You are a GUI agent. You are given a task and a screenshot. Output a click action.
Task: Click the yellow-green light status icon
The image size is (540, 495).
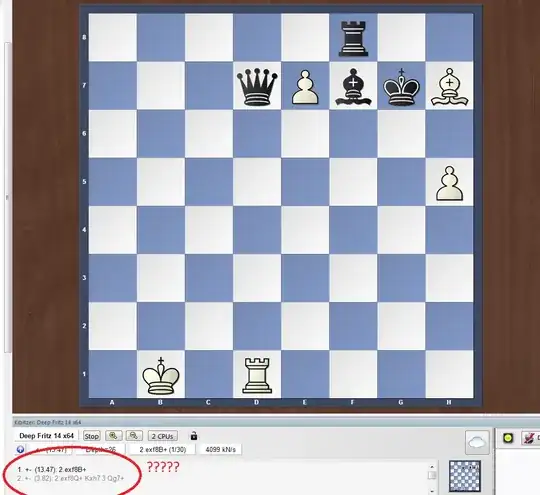(508, 438)
